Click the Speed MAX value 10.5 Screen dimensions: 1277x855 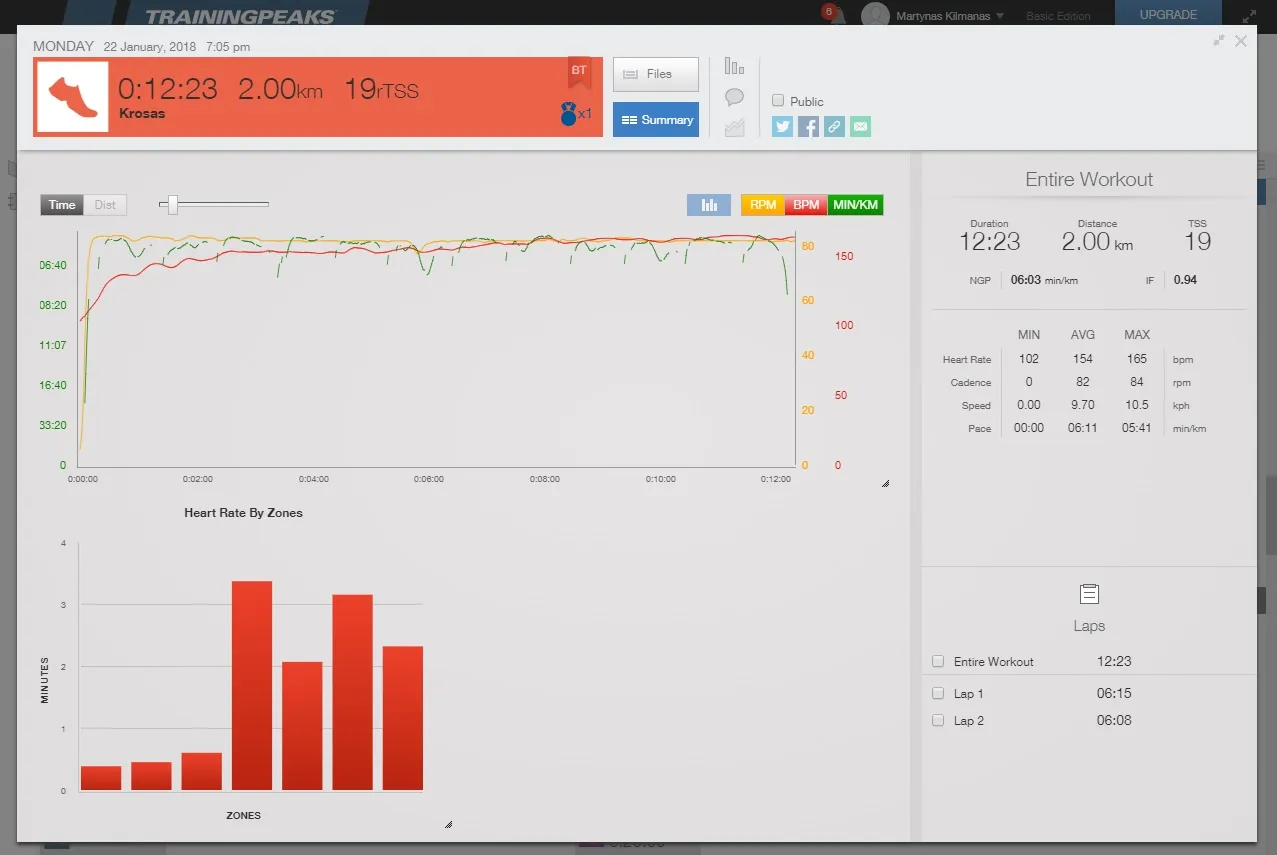1137,405
